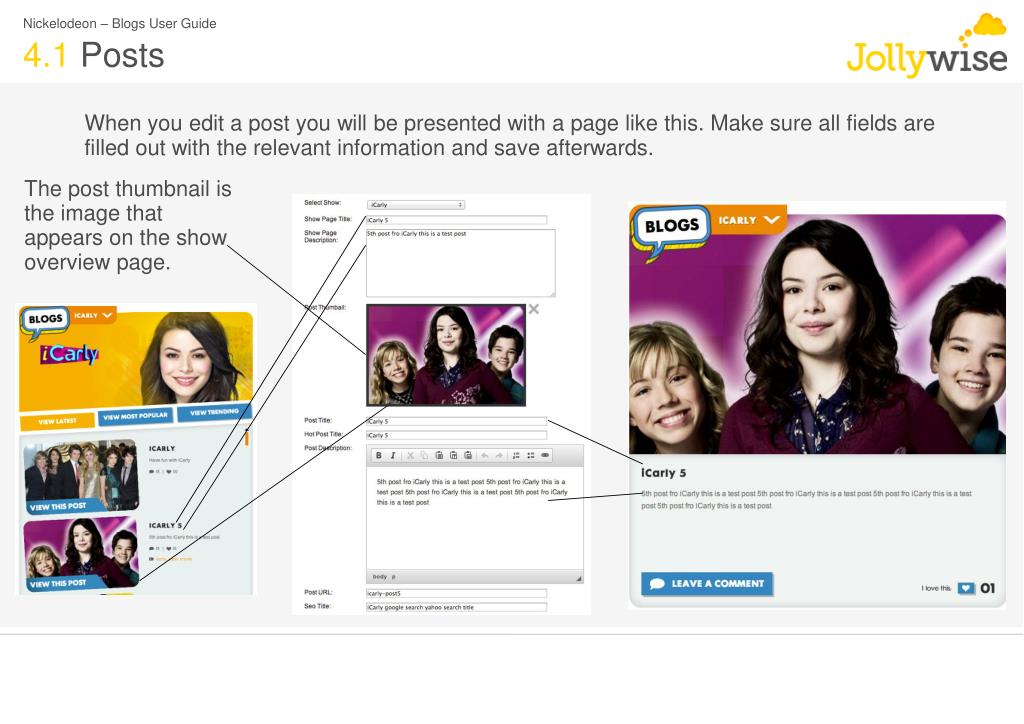Click the Jollywise logo
1024x724 pixels.
click(927, 47)
